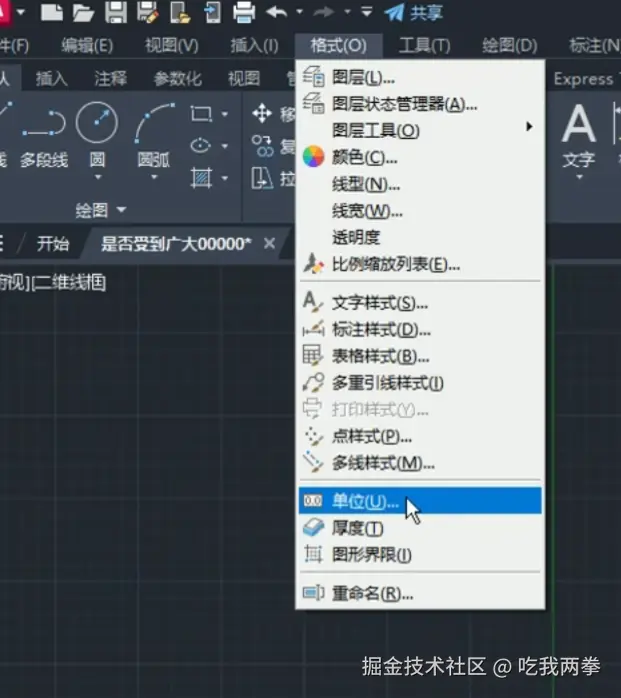Click the Undo arrow icon
The image size is (621, 698).
[277, 12]
